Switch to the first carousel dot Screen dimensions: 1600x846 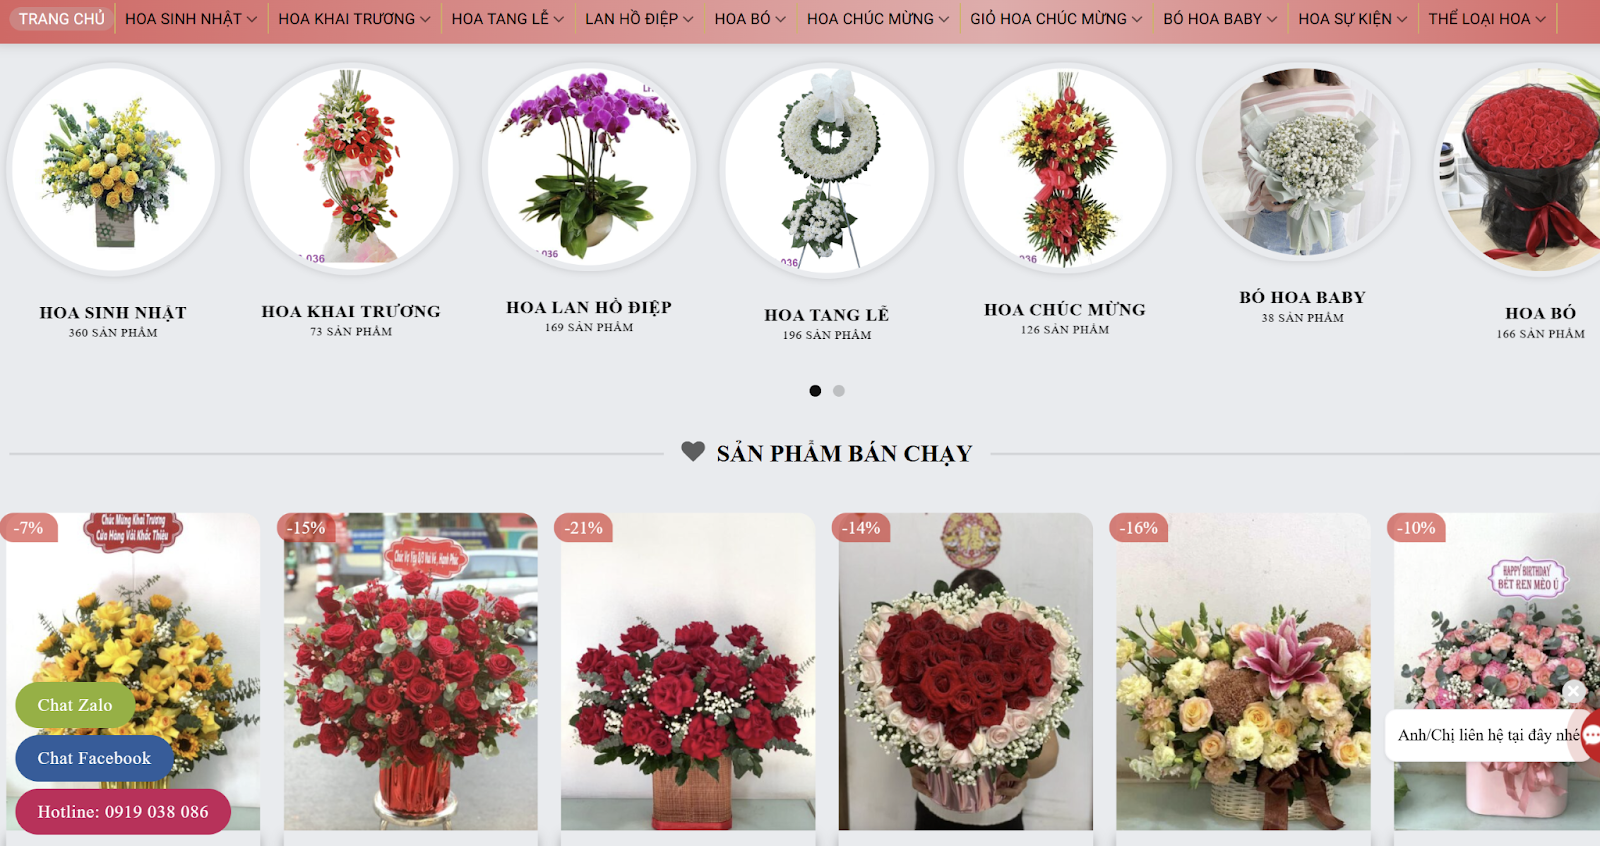click(815, 391)
